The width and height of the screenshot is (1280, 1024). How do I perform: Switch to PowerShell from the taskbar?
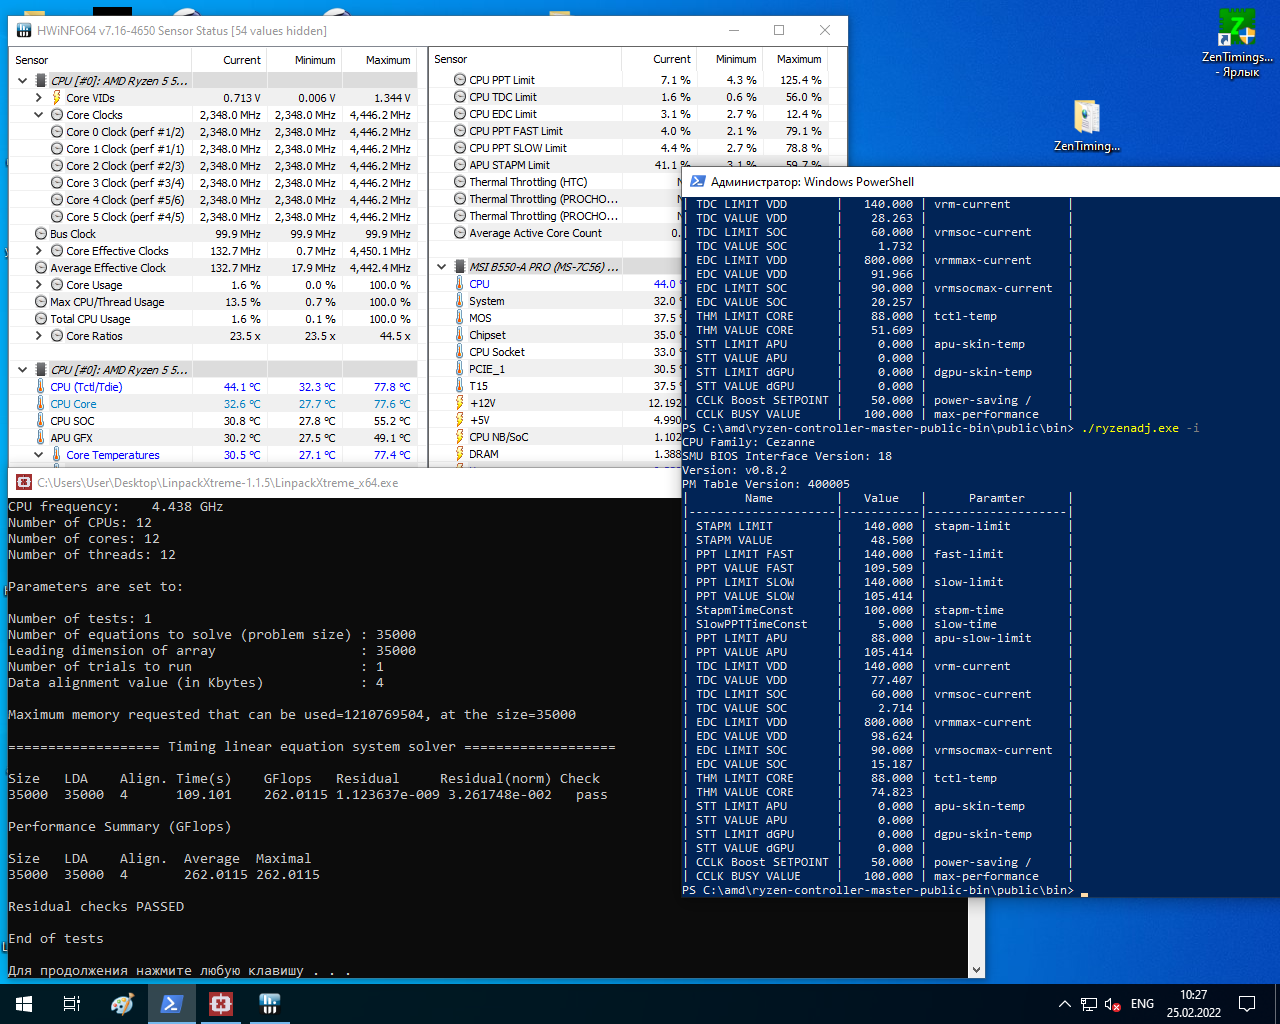(x=172, y=1004)
